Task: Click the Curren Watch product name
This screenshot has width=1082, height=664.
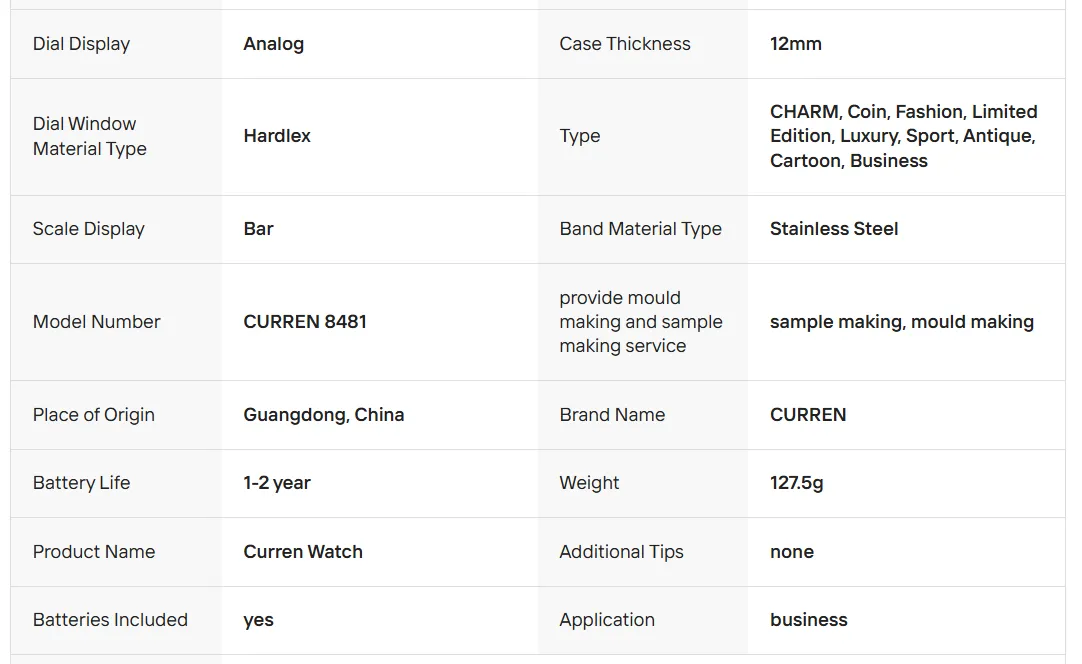Action: click(302, 552)
